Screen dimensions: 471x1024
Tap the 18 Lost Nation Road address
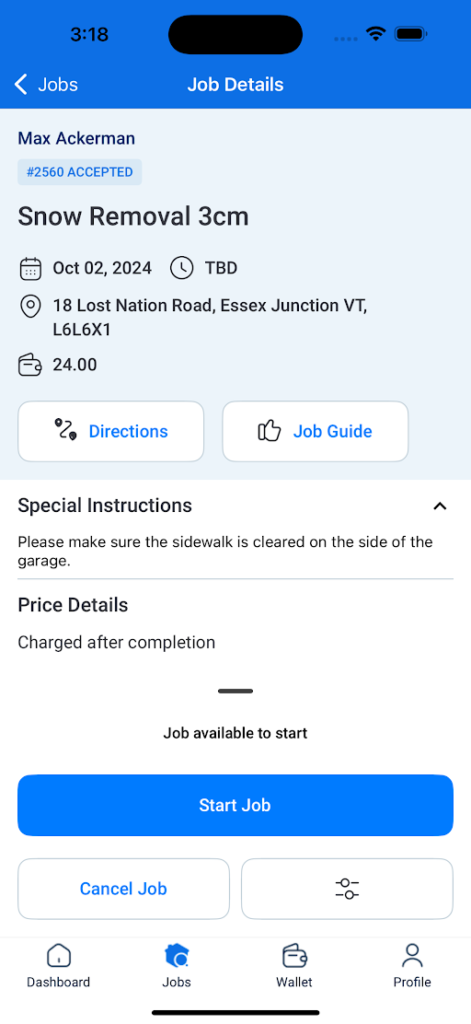pos(210,317)
